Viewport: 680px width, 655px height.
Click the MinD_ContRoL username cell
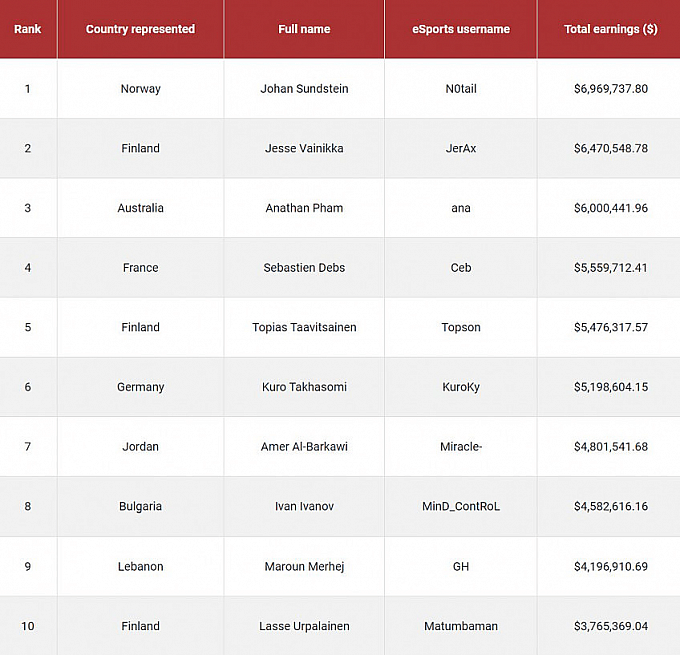(461, 506)
